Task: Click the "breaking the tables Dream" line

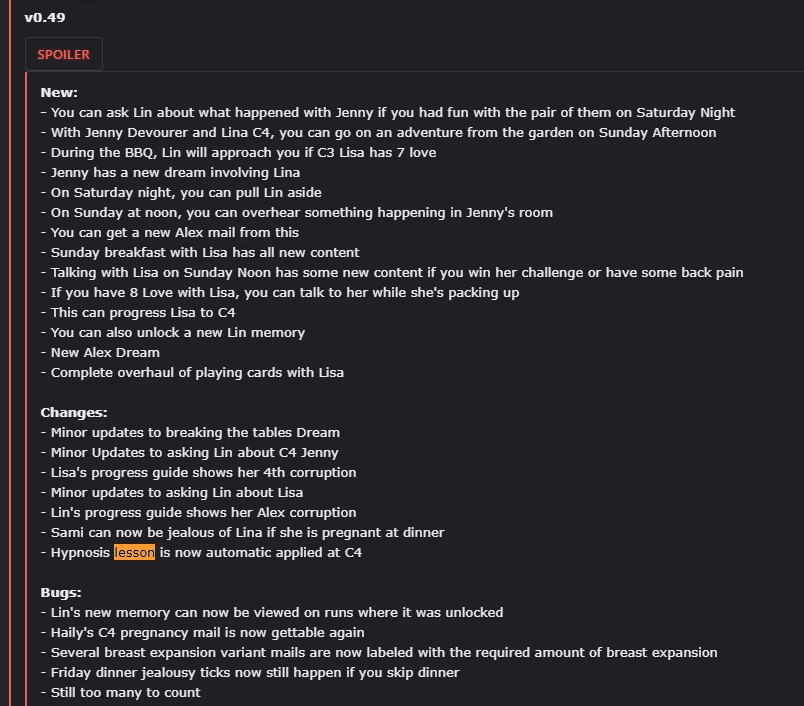Action: 195,432
